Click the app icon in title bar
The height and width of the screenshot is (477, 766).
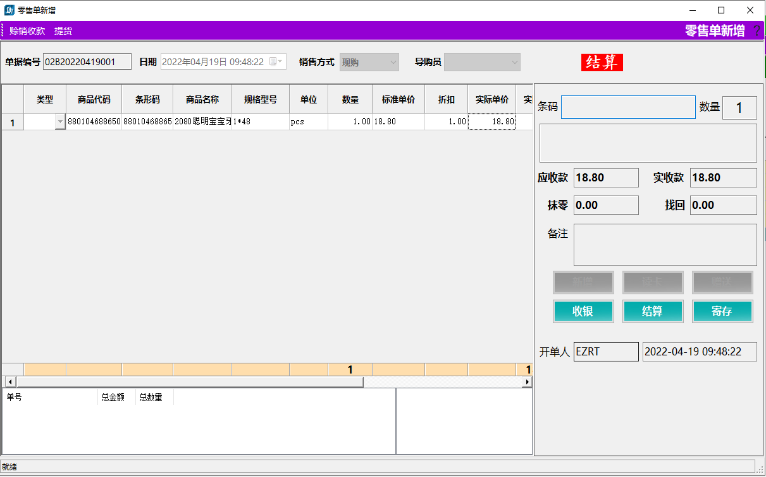coord(10,9)
